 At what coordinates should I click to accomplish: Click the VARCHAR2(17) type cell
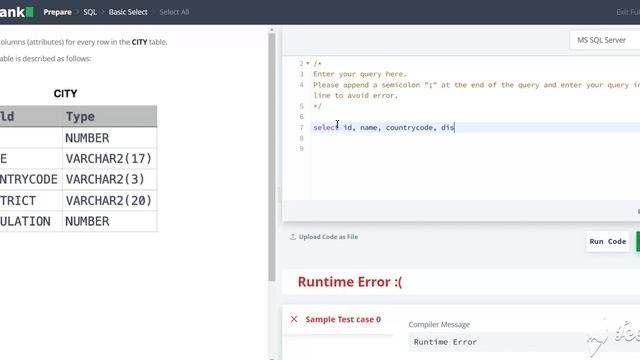[x=109, y=158]
